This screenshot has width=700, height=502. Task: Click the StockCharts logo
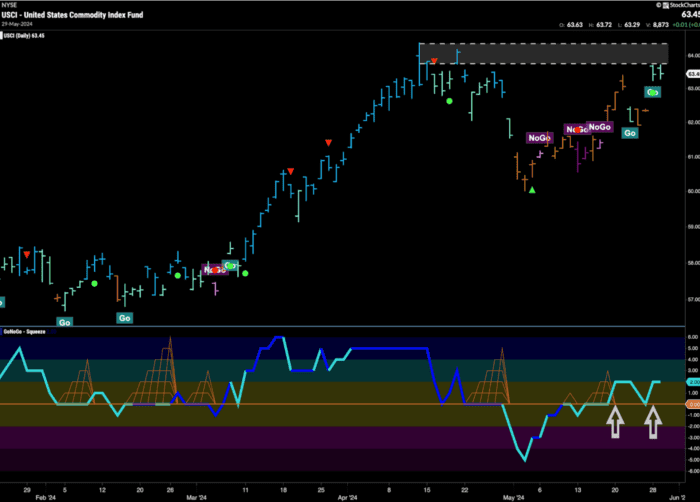point(679,5)
